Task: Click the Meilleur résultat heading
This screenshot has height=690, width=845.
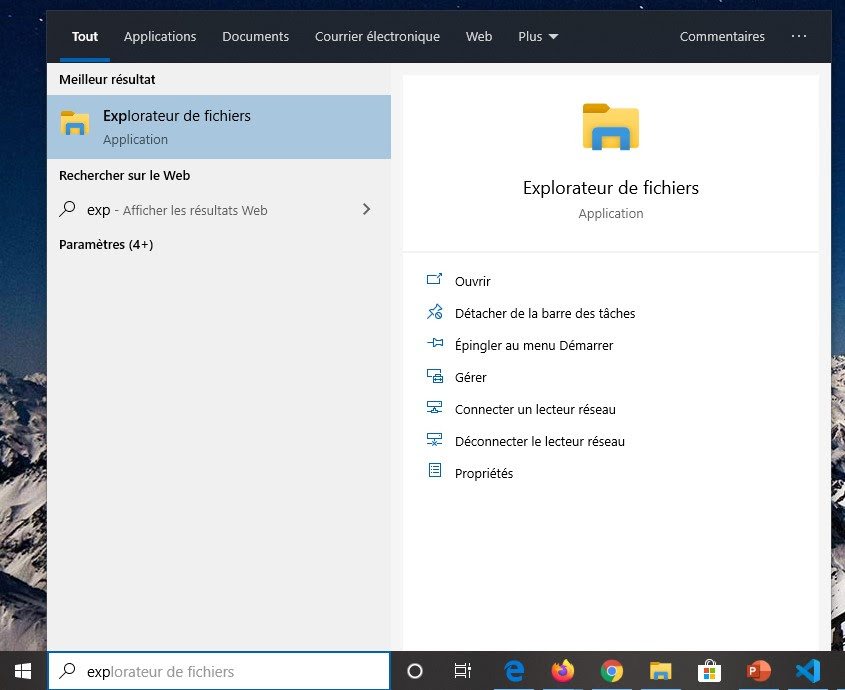Action: tap(107, 79)
